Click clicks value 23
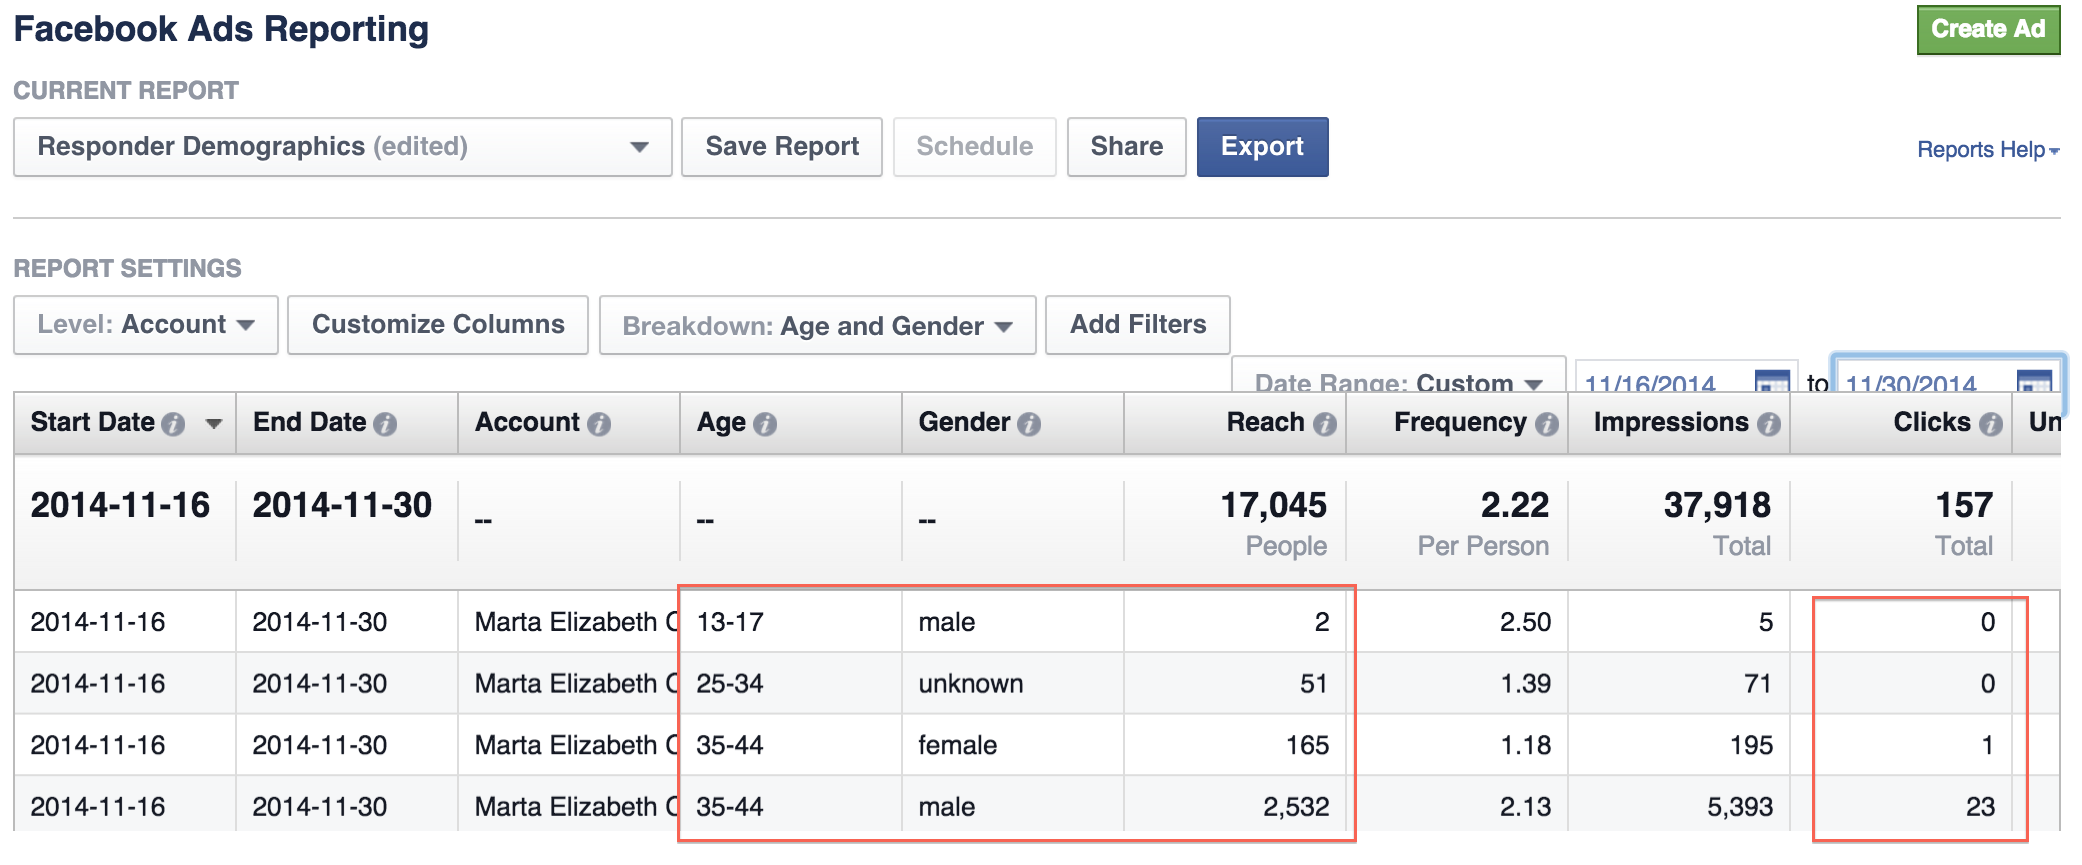Screen dimensions: 2082x865 pos(1980,807)
